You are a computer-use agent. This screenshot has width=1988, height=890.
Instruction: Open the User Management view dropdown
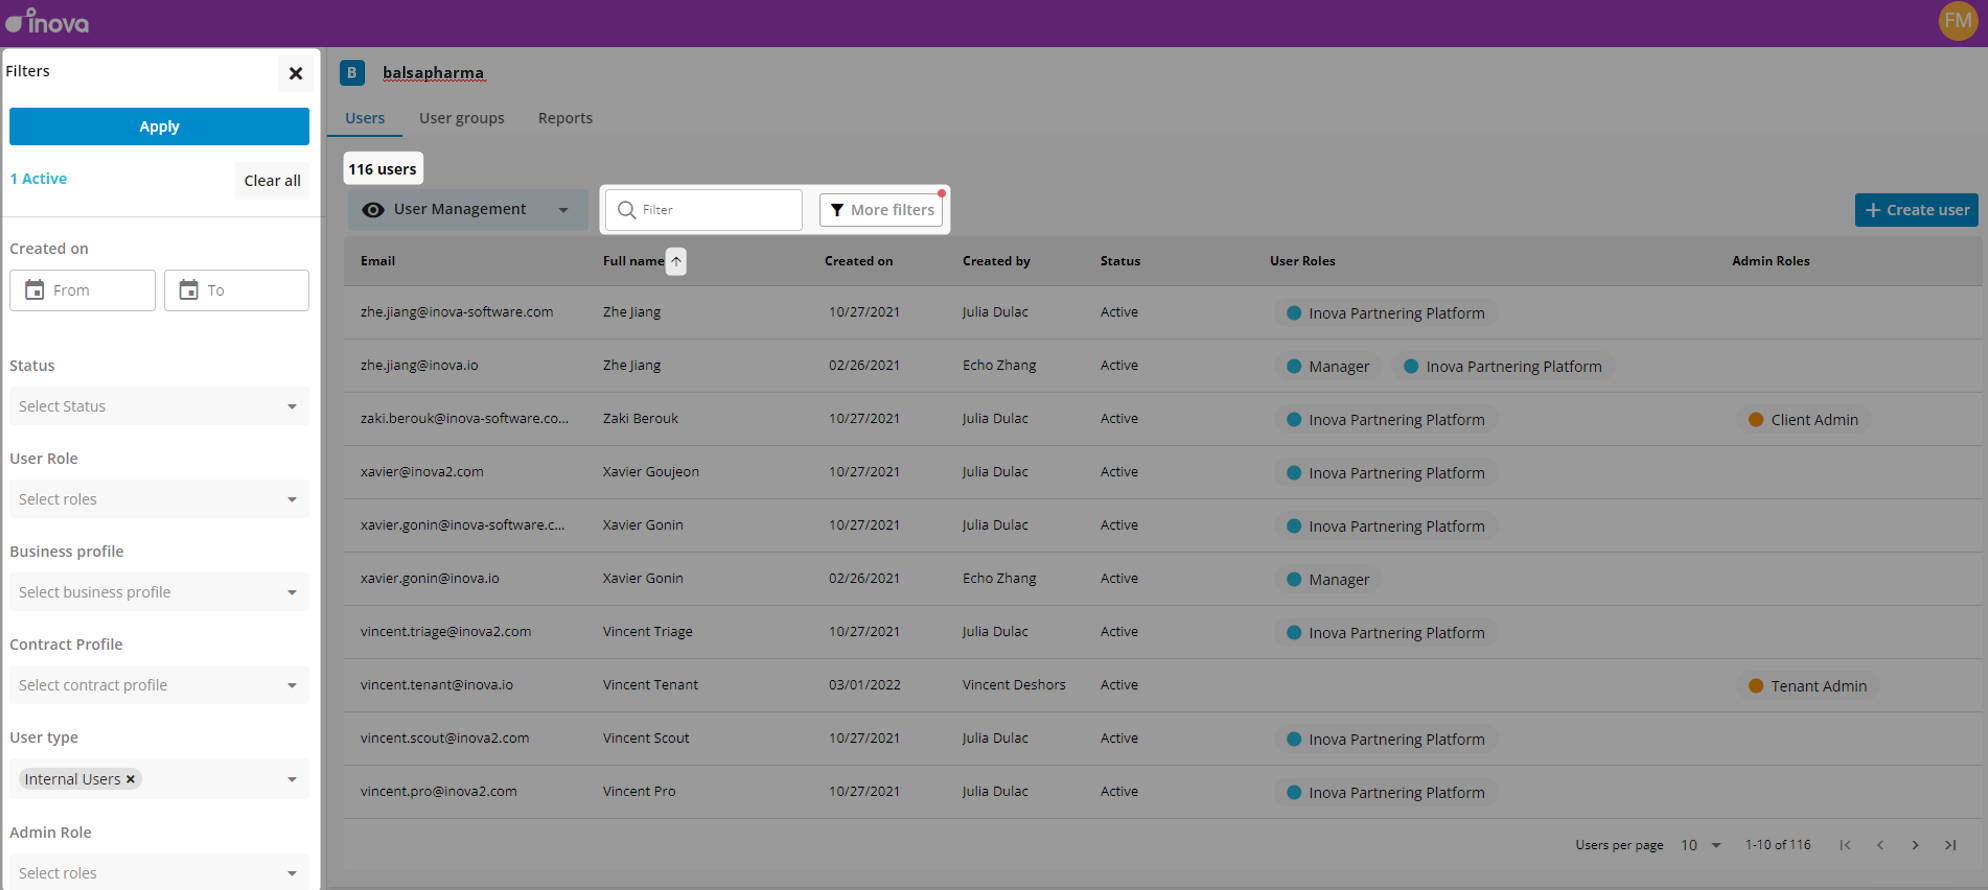467,210
